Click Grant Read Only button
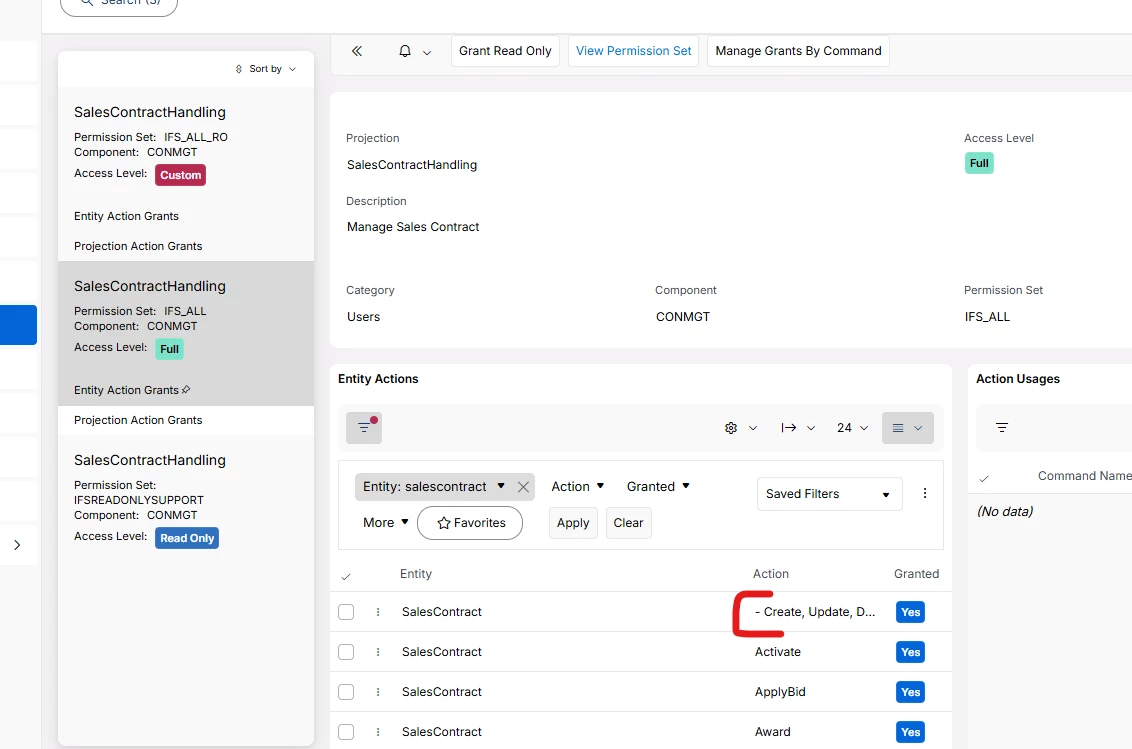This screenshot has width=1132, height=749. click(x=505, y=51)
